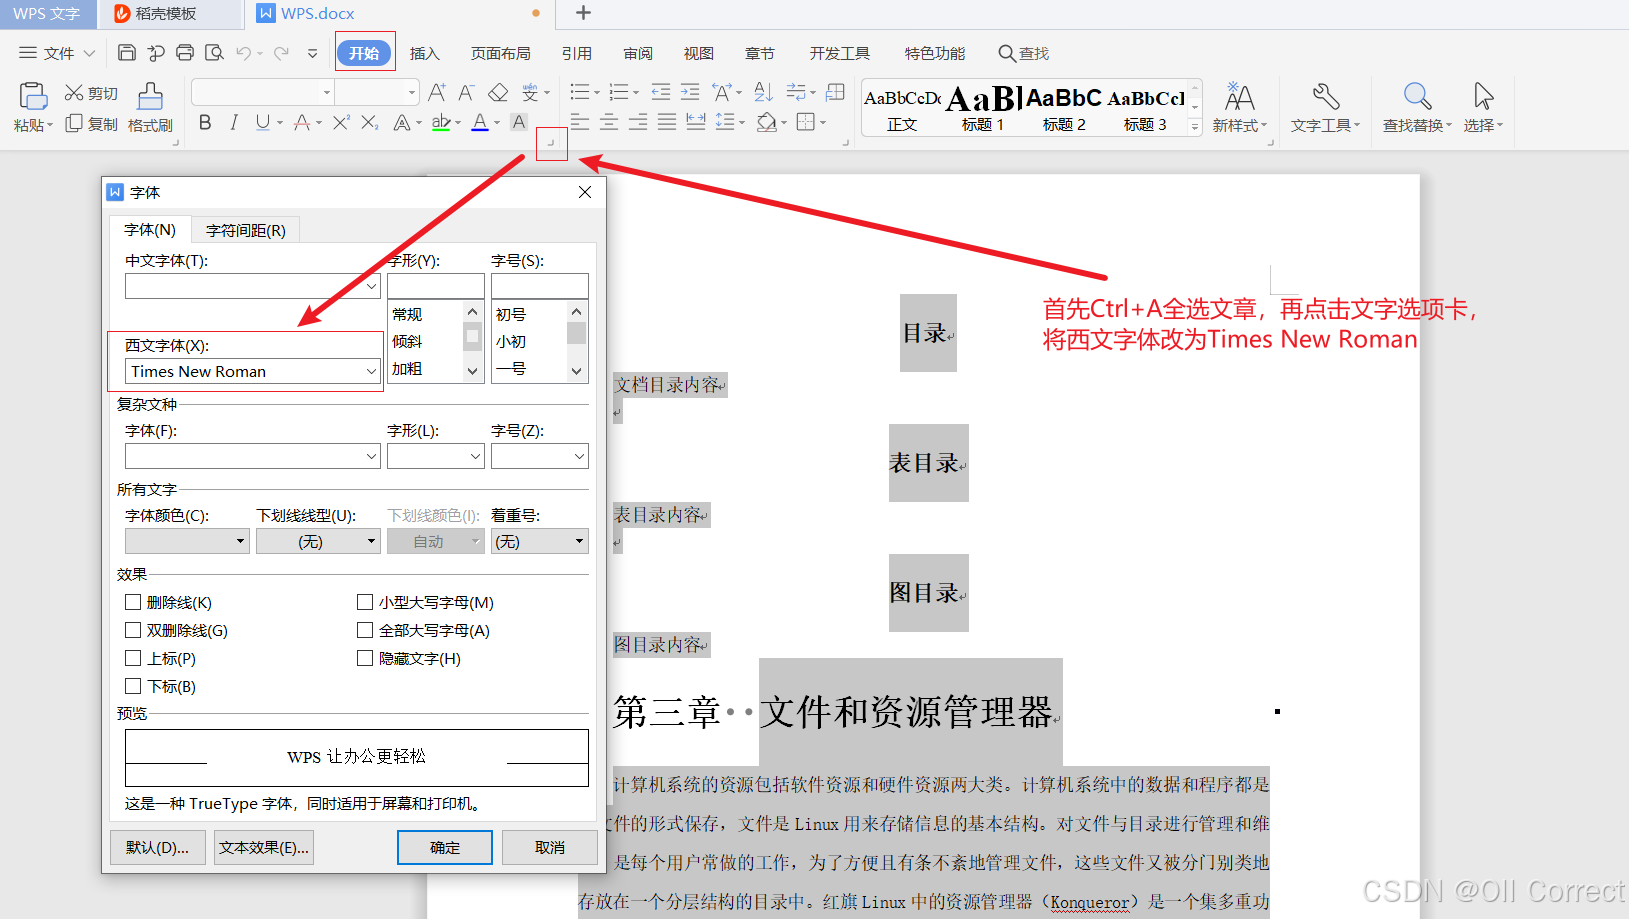Apply the 标题 1 style
Screen dimensions: 1629x919
983,107
